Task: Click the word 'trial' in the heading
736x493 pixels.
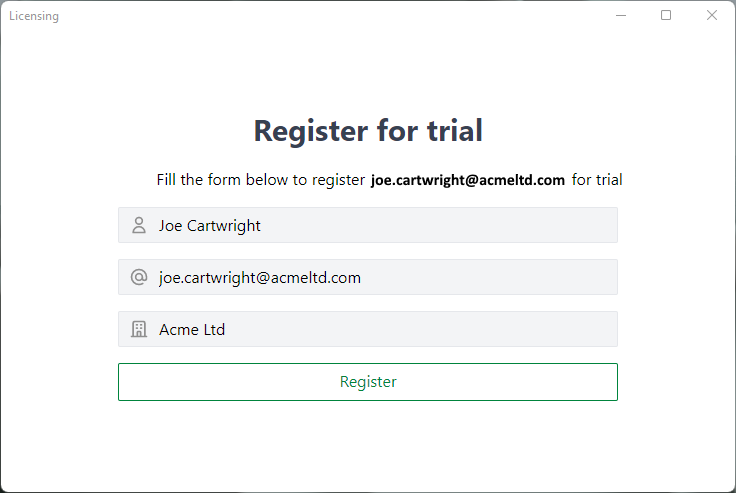Action: [455, 131]
